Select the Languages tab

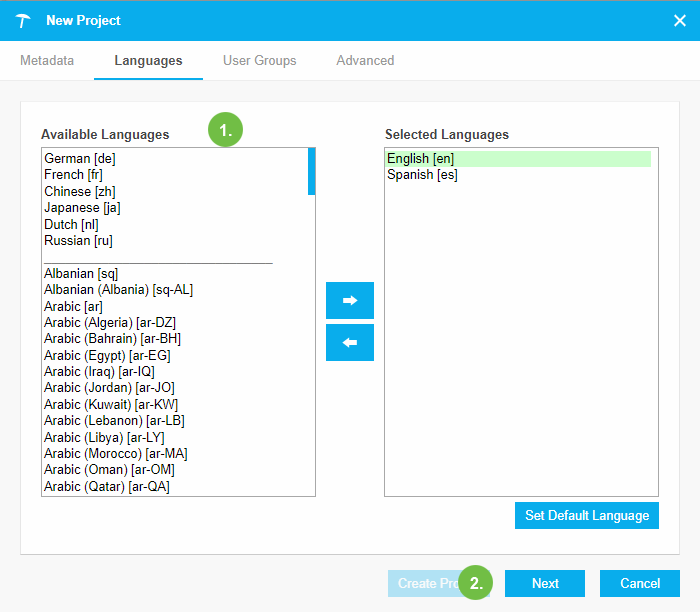pos(148,61)
